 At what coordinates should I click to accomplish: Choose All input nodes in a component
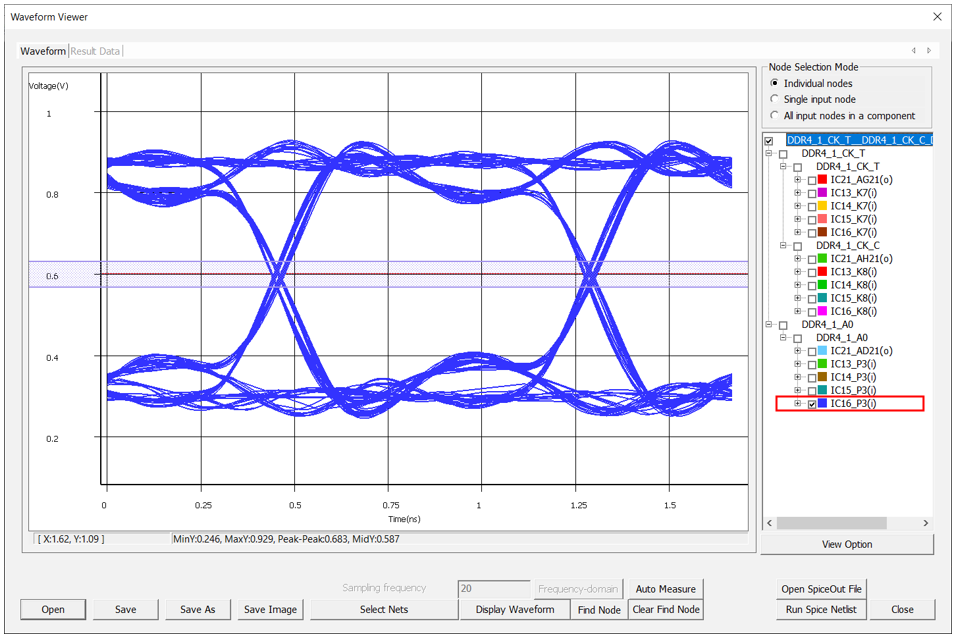click(x=775, y=115)
